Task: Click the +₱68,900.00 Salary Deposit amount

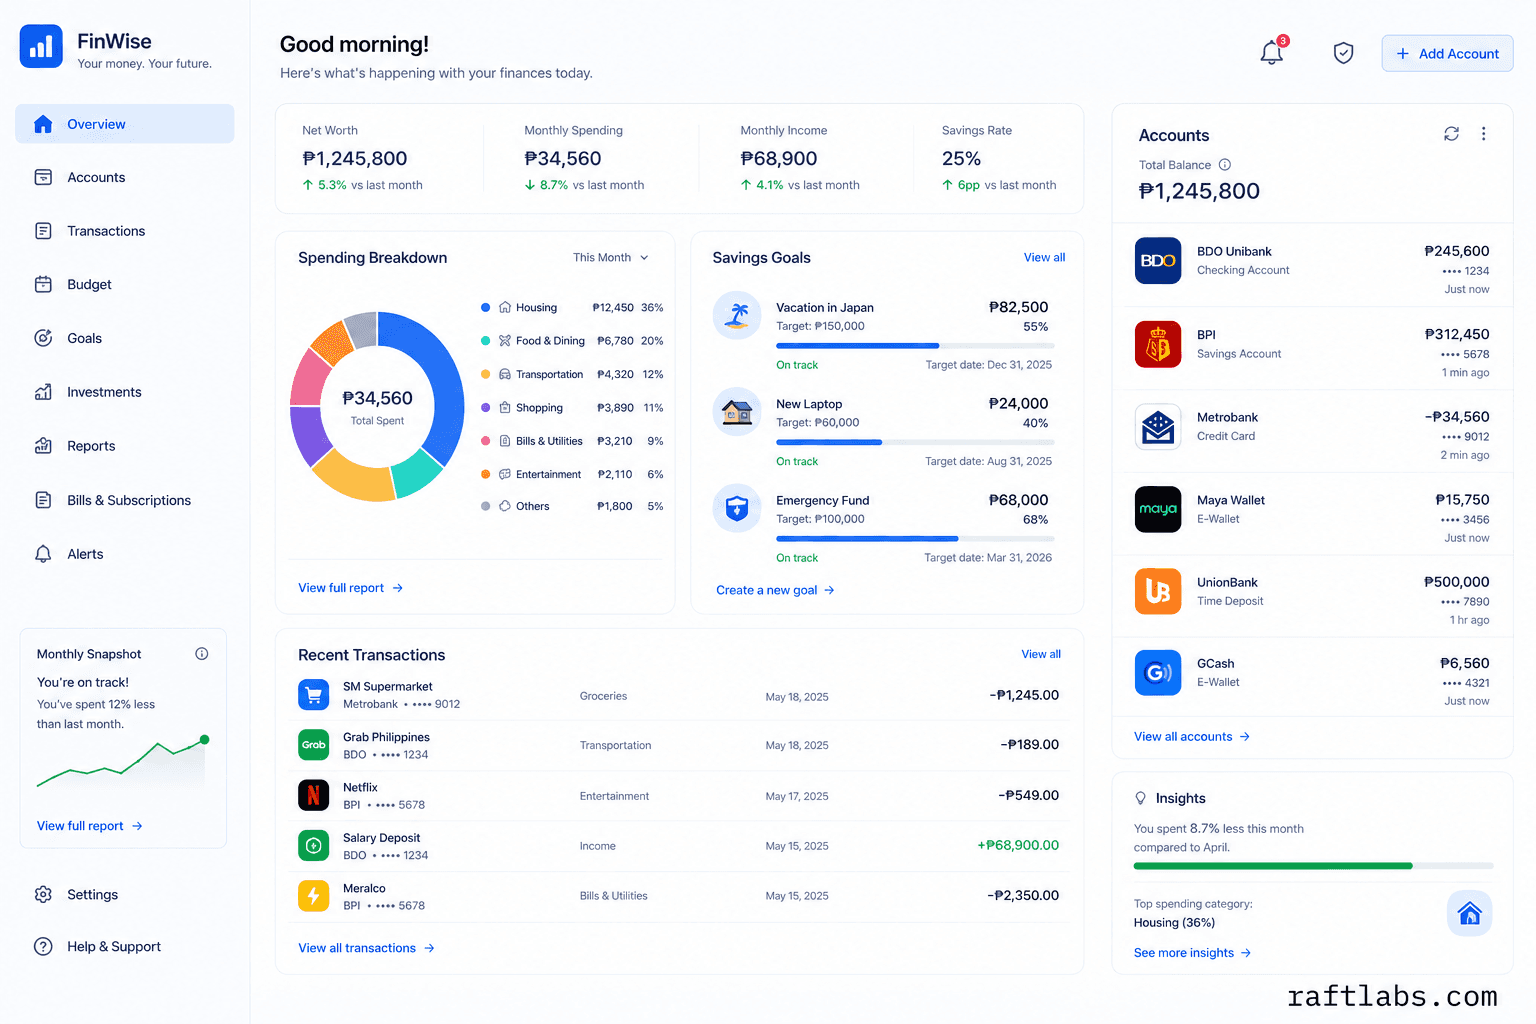Action: (1018, 846)
